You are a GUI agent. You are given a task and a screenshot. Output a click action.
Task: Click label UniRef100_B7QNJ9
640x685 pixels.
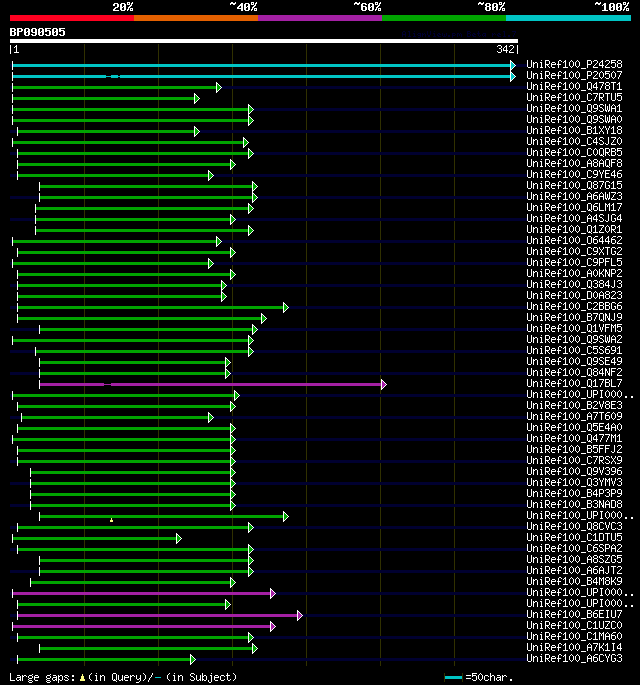(574, 317)
